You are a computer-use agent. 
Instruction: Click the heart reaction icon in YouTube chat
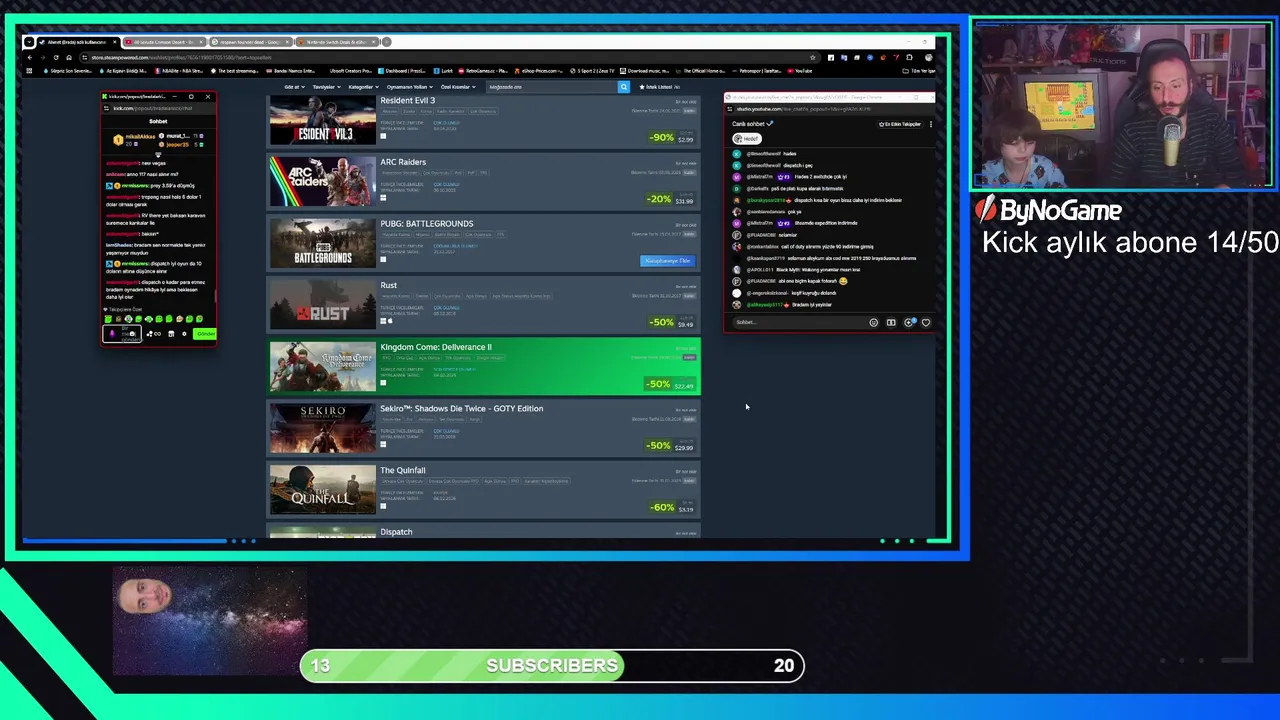pos(926,322)
